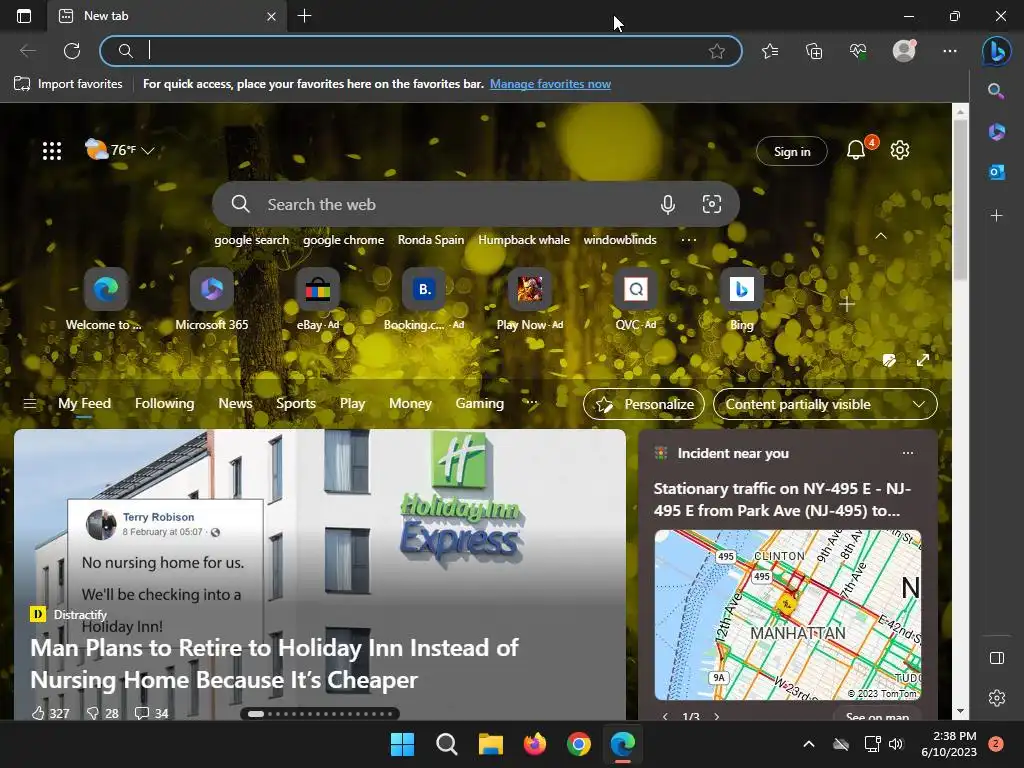Search suggestion 'Ronda Spain'
This screenshot has height=768, width=1024.
coord(431,240)
